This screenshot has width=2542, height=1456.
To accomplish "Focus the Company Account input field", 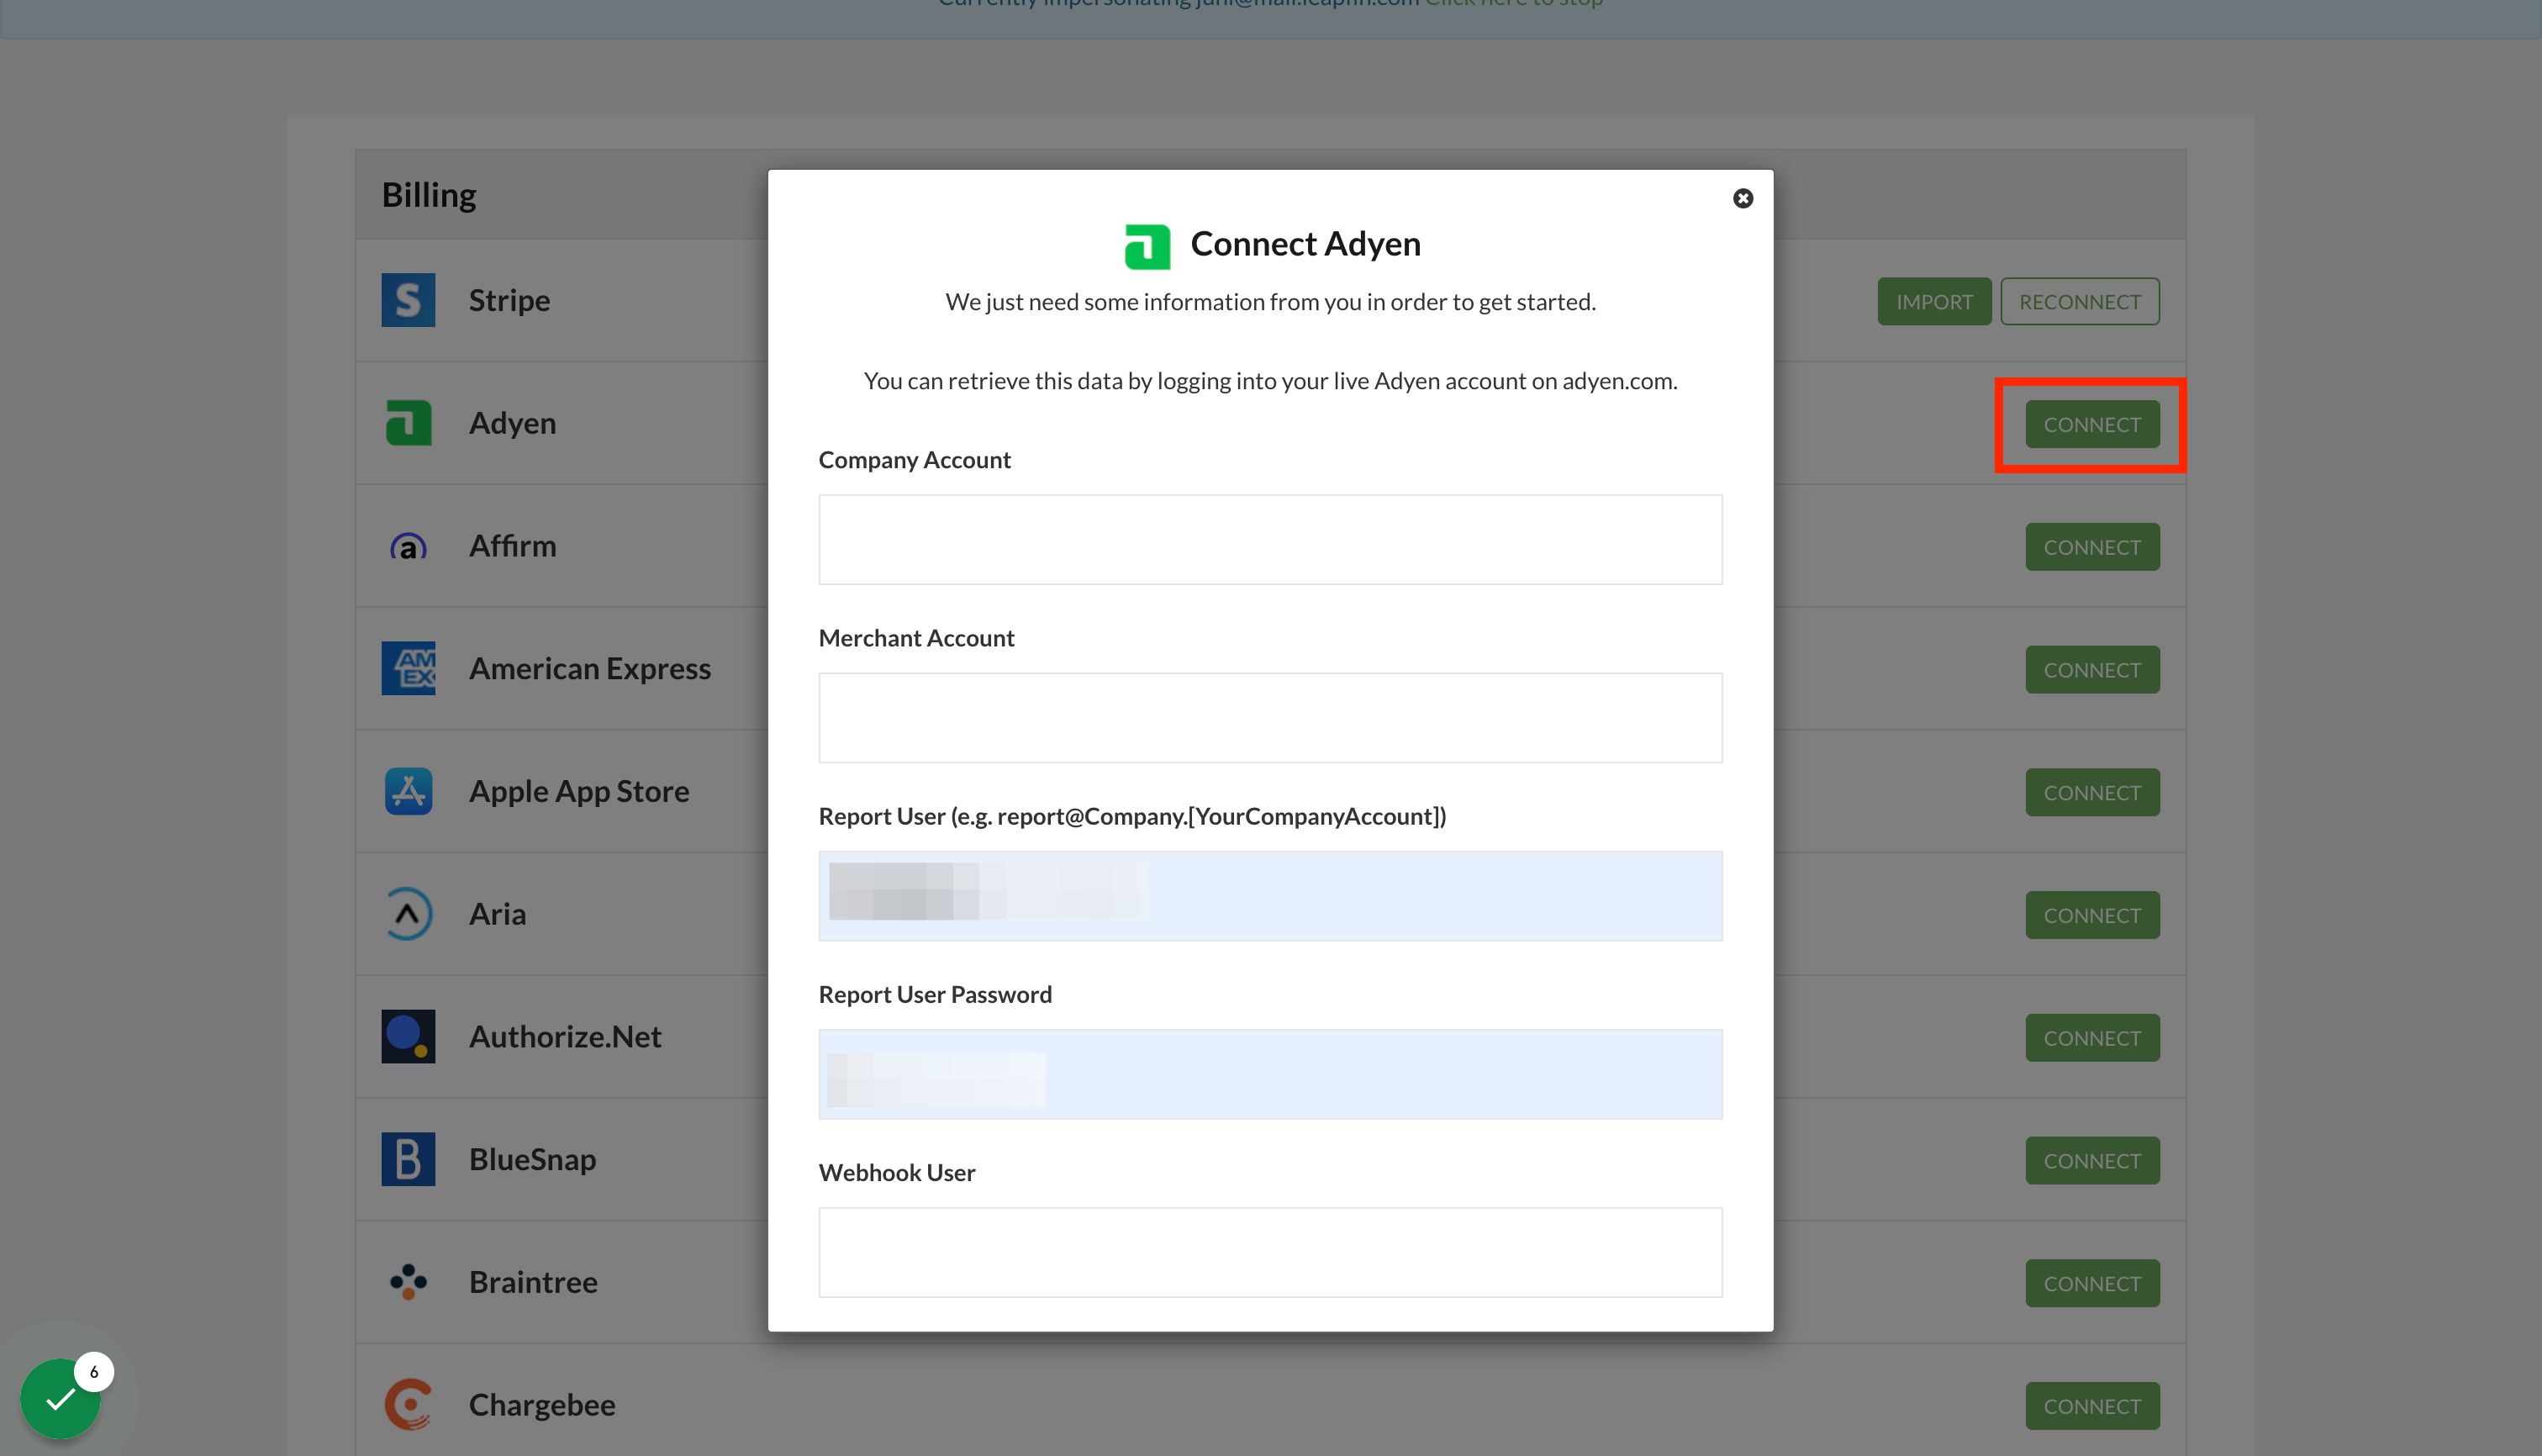I will click(x=1270, y=540).
